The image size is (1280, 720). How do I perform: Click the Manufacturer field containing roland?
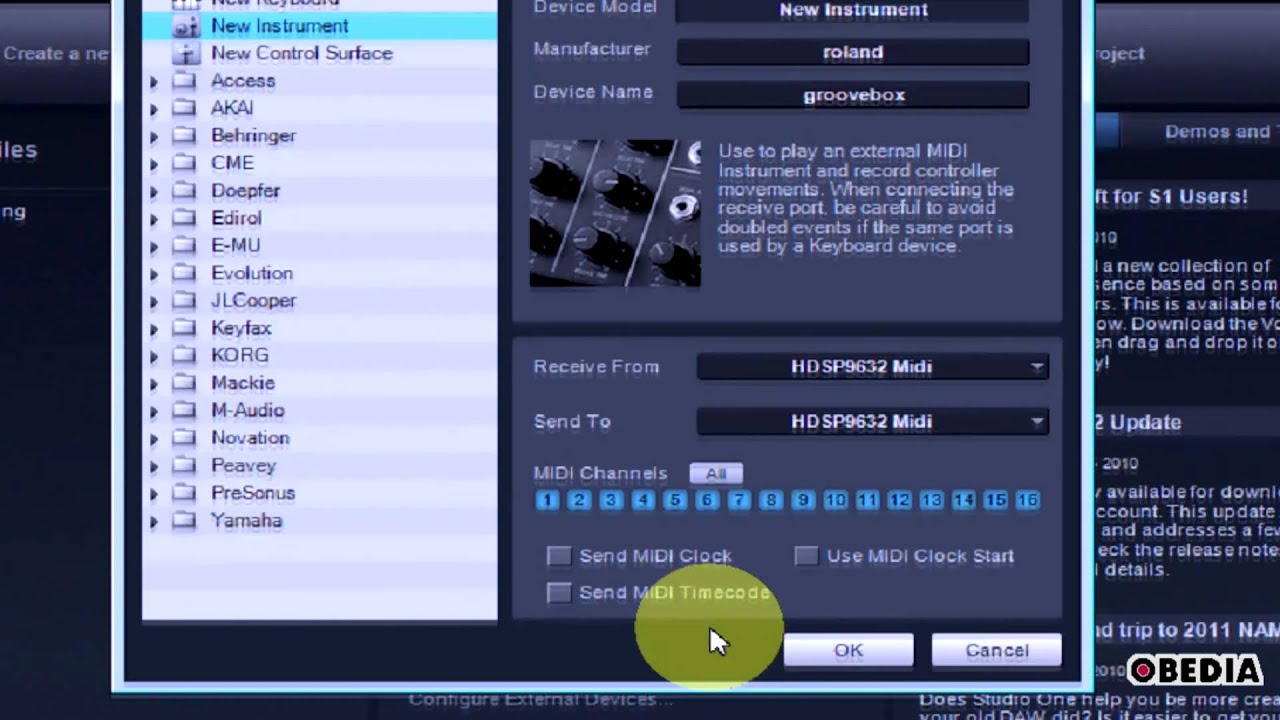pos(853,52)
